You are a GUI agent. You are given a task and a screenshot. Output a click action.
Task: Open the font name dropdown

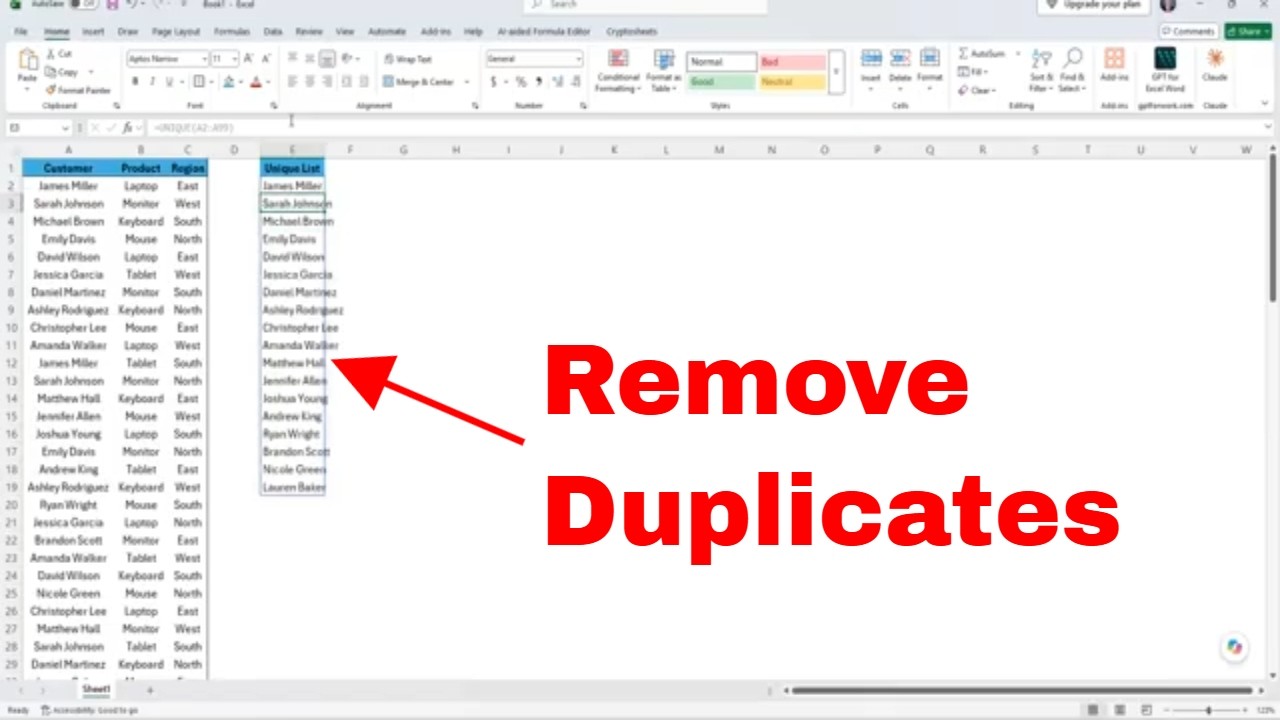click(x=205, y=59)
